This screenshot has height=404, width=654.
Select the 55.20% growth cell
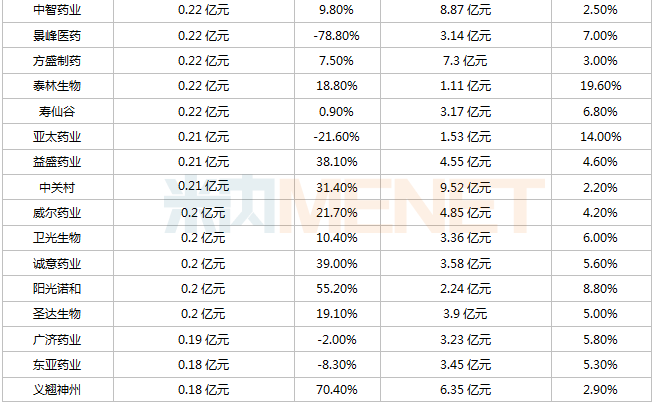pyautogui.click(x=337, y=289)
